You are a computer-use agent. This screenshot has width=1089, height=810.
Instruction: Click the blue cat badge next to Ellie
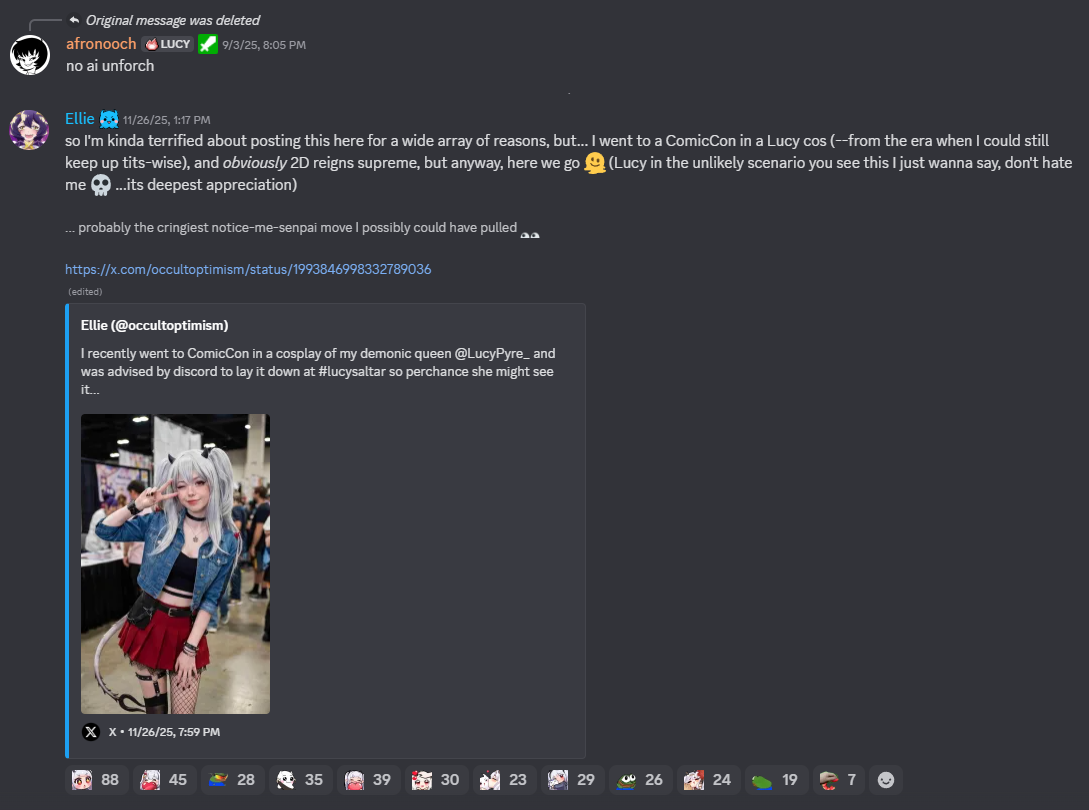coord(109,119)
